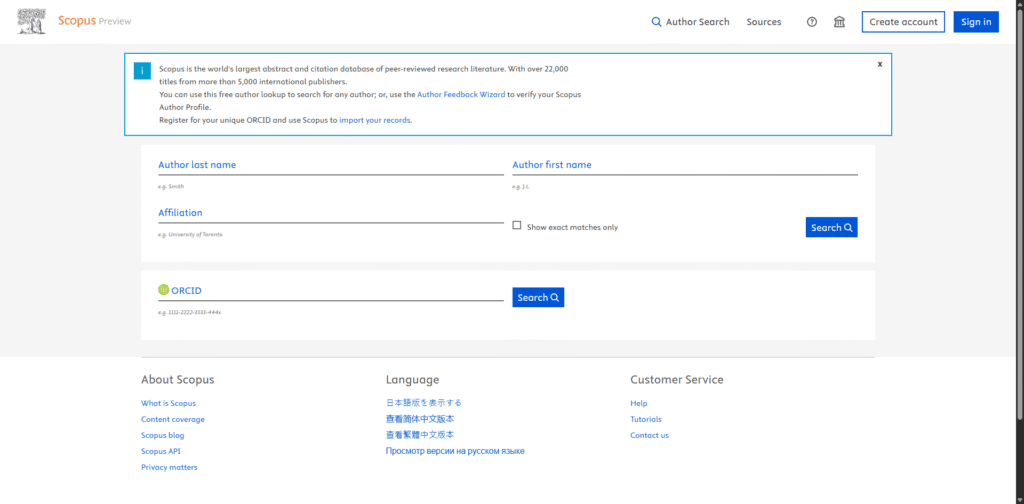The width and height of the screenshot is (1024, 504).
Task: Click the import your records link
Action: tap(376, 120)
